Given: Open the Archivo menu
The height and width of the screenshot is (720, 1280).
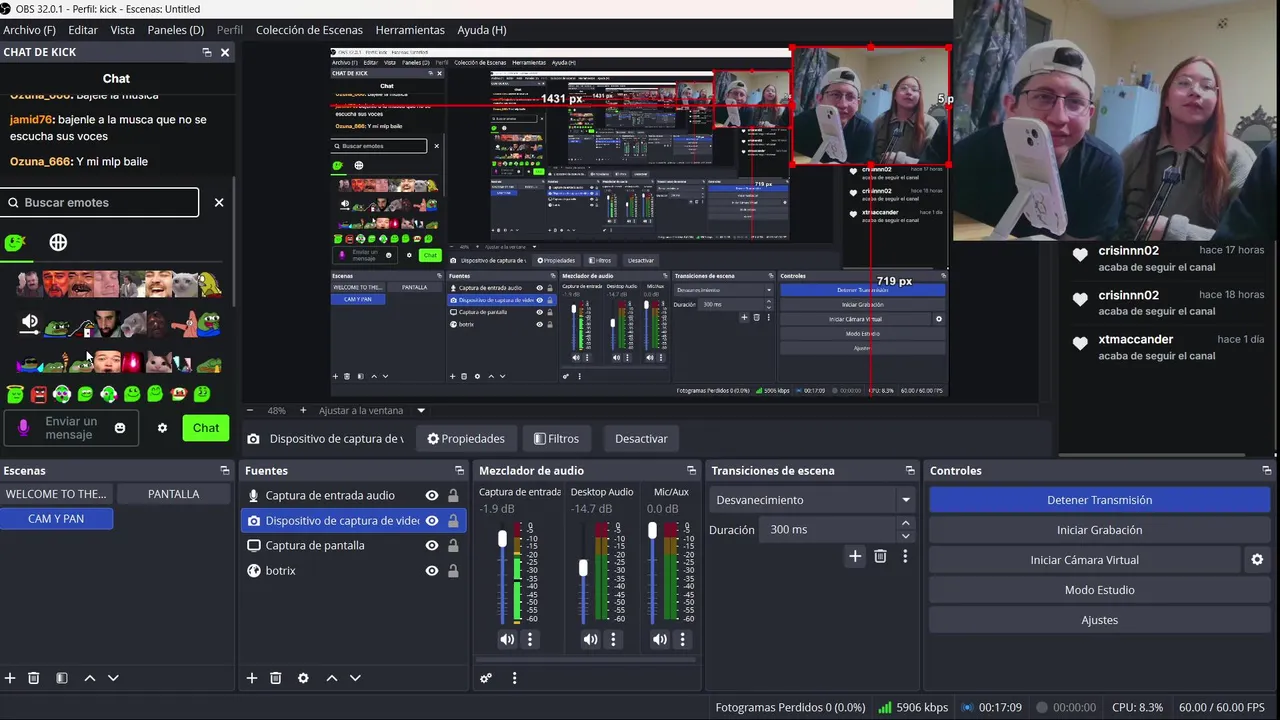Looking at the screenshot, I should point(29,30).
